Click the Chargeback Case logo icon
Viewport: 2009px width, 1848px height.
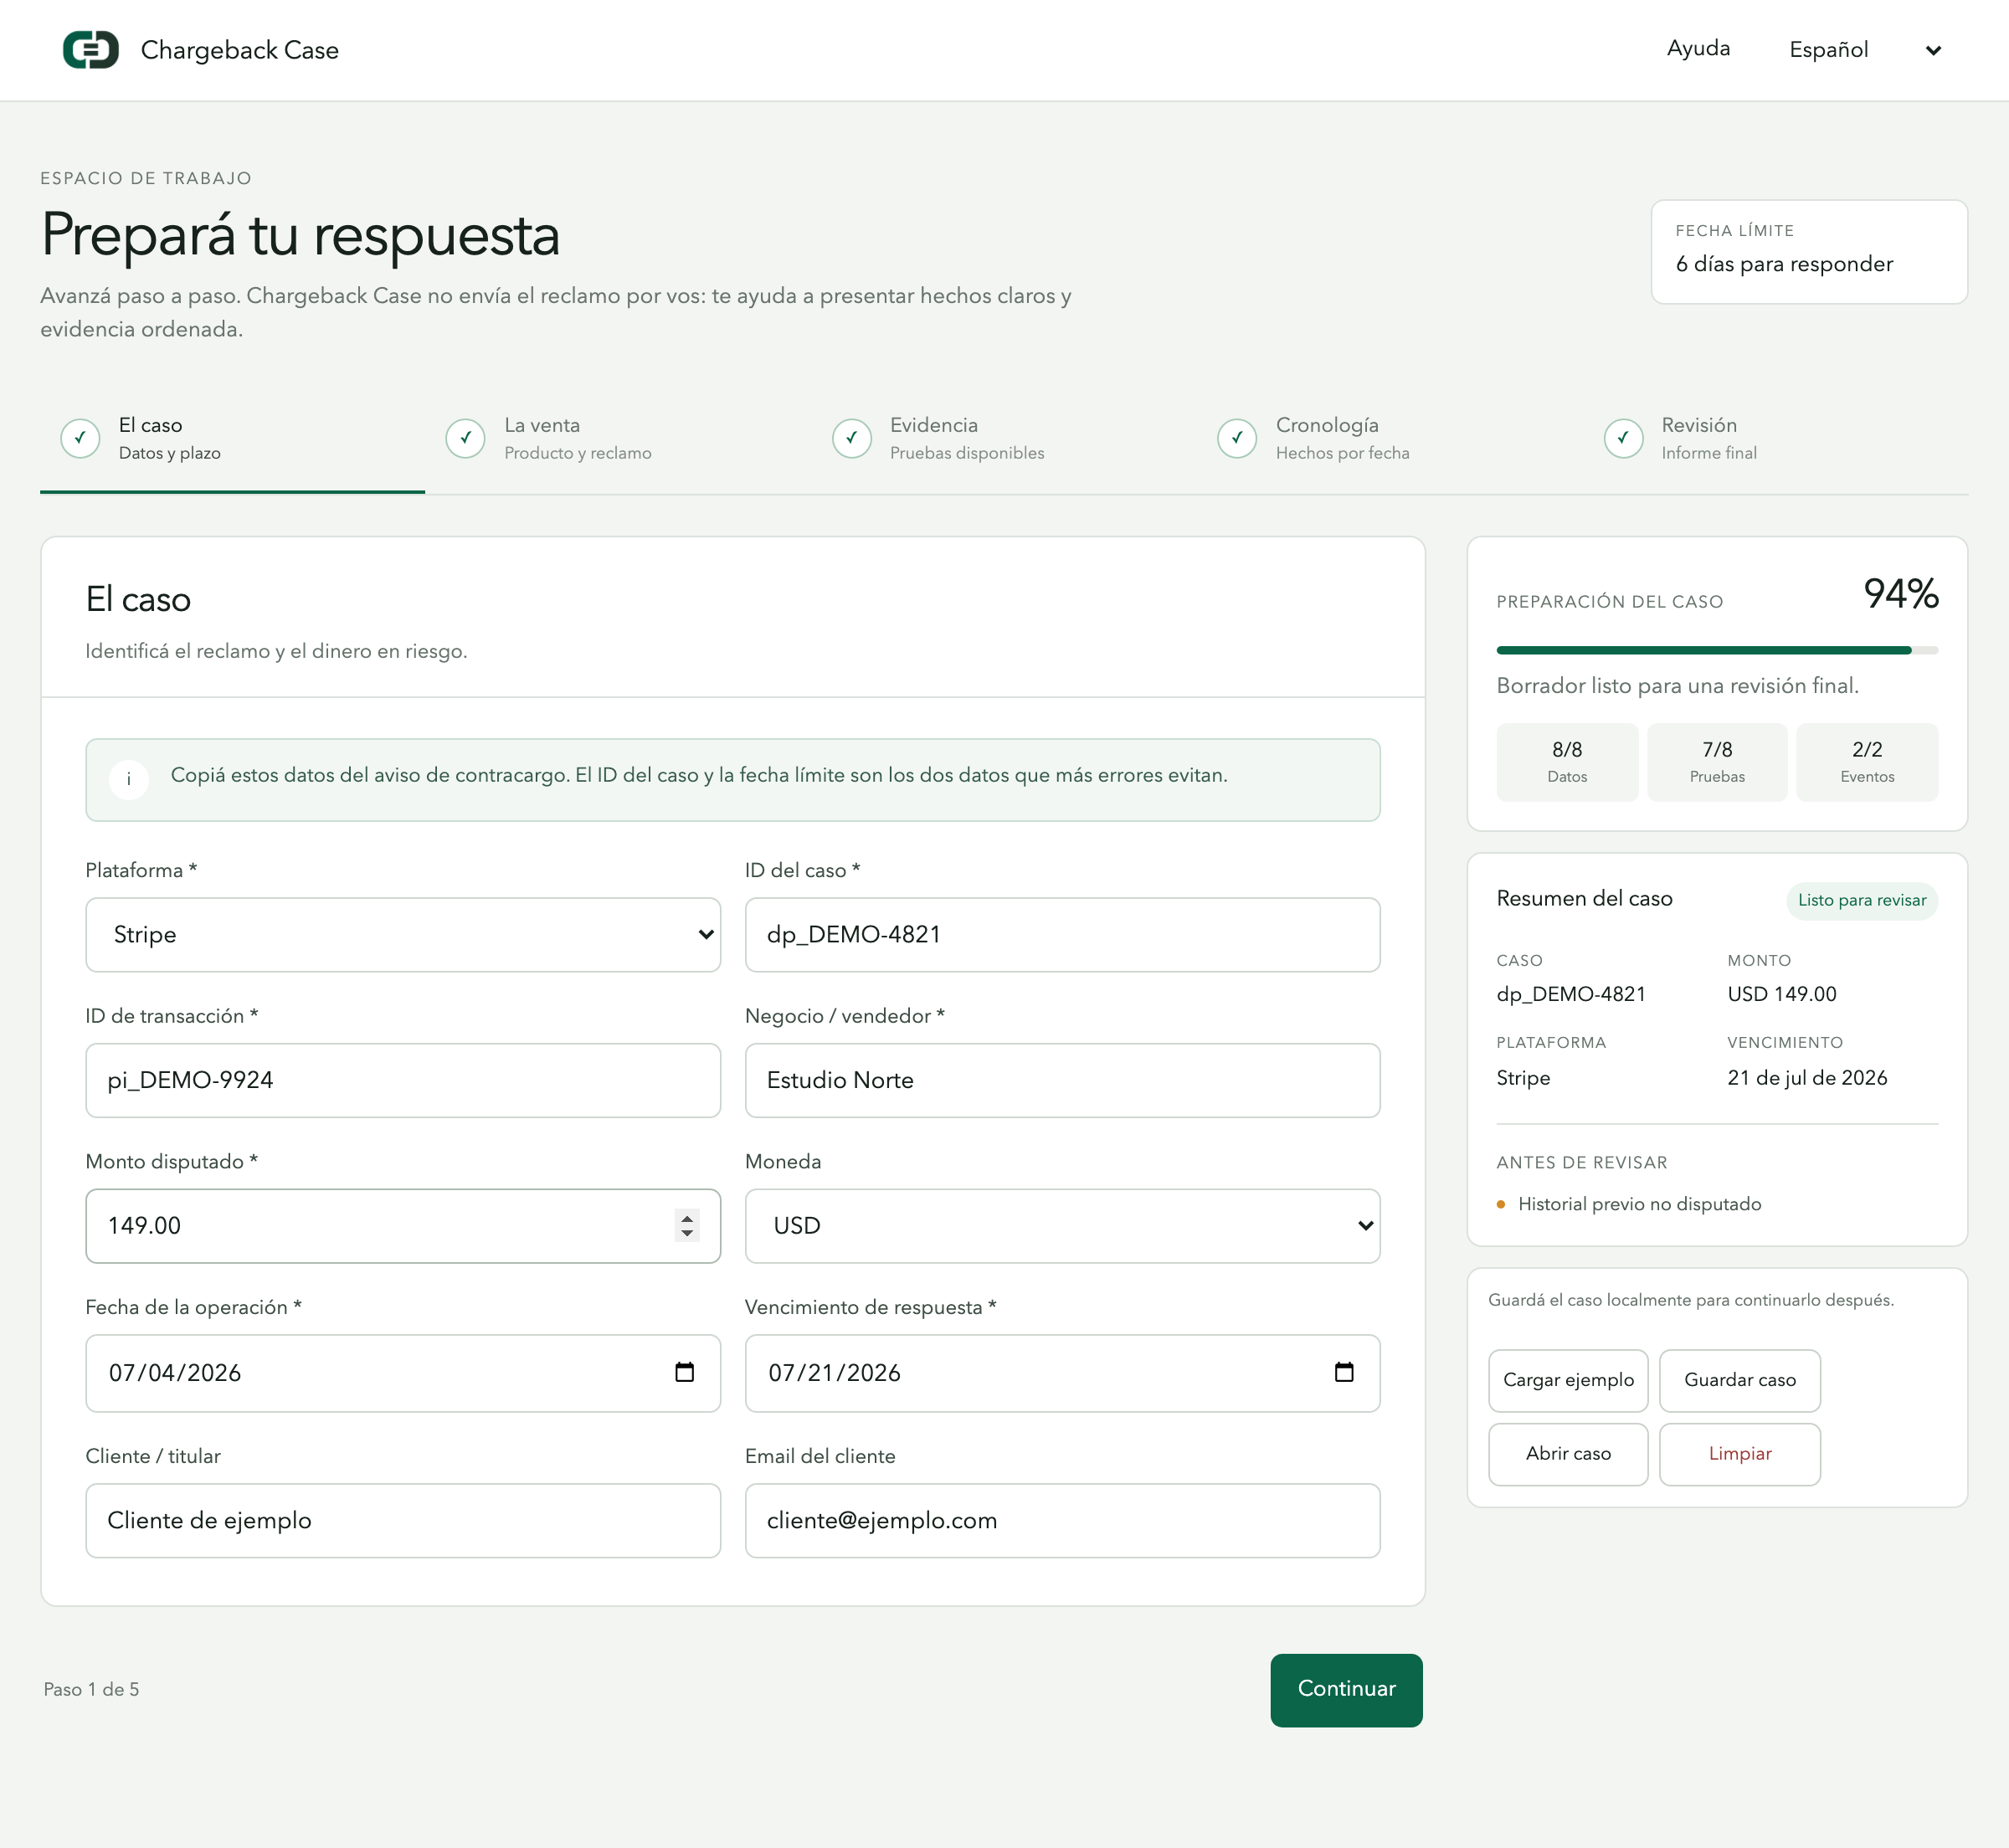pyautogui.click(x=91, y=49)
